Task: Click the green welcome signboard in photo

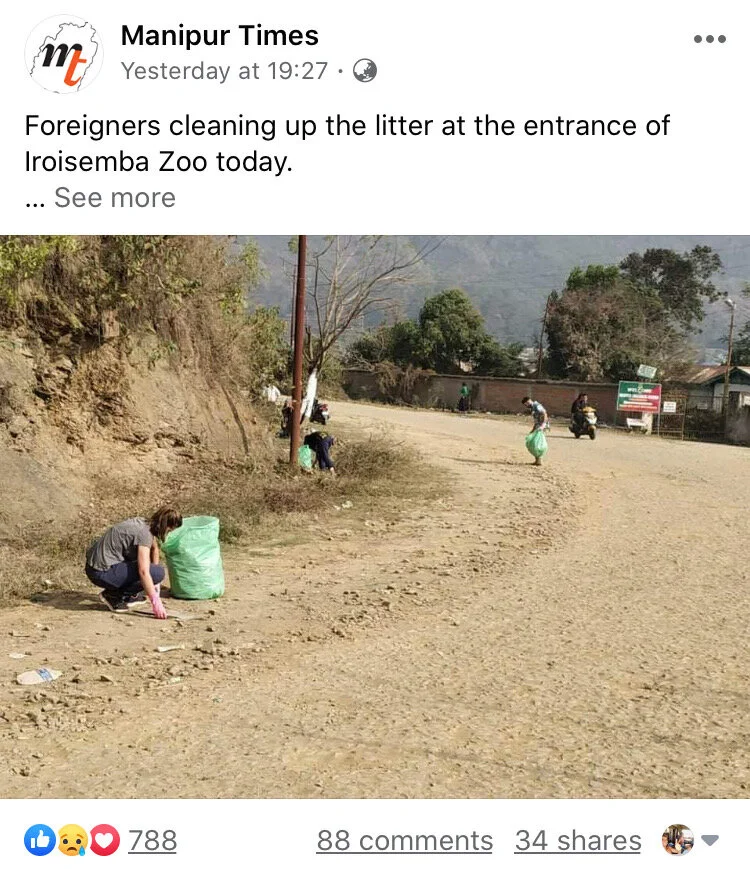Action: 639,396
